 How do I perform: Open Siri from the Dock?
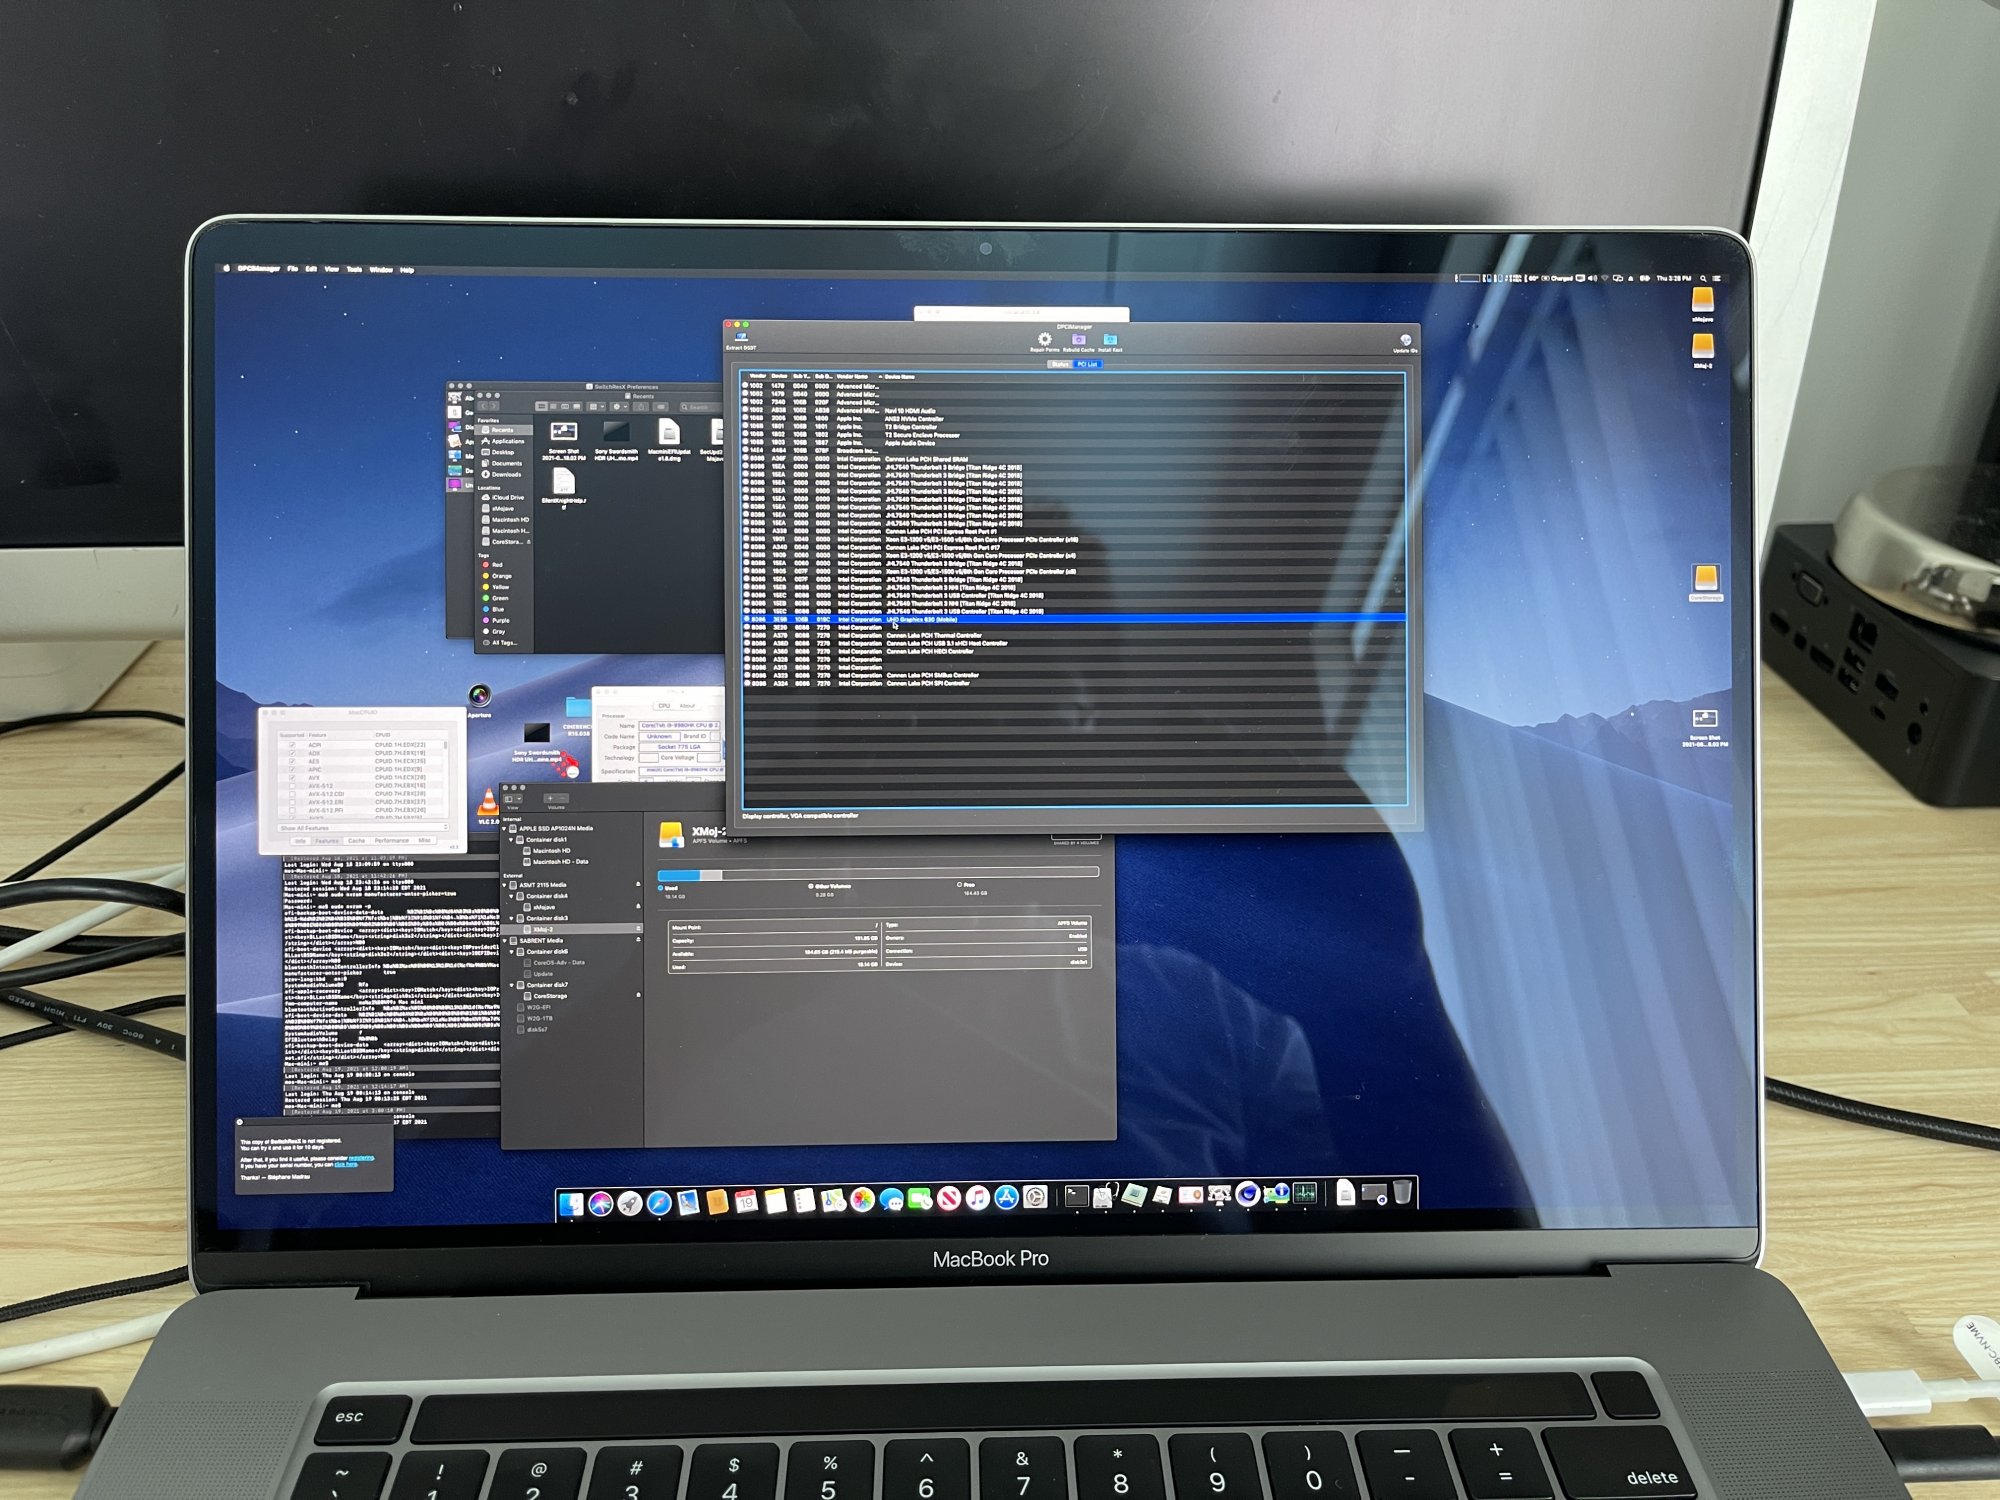[x=600, y=1203]
